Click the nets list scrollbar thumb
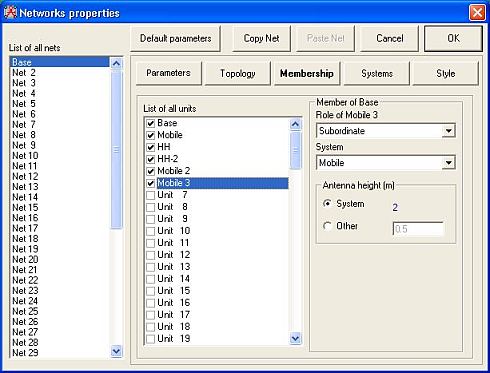490x373 pixels. [116, 150]
